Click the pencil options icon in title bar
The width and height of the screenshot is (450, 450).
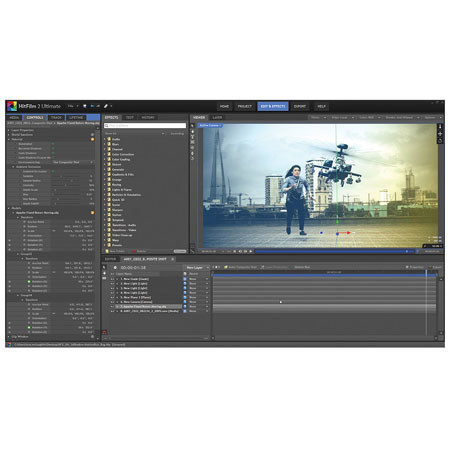pos(106,106)
